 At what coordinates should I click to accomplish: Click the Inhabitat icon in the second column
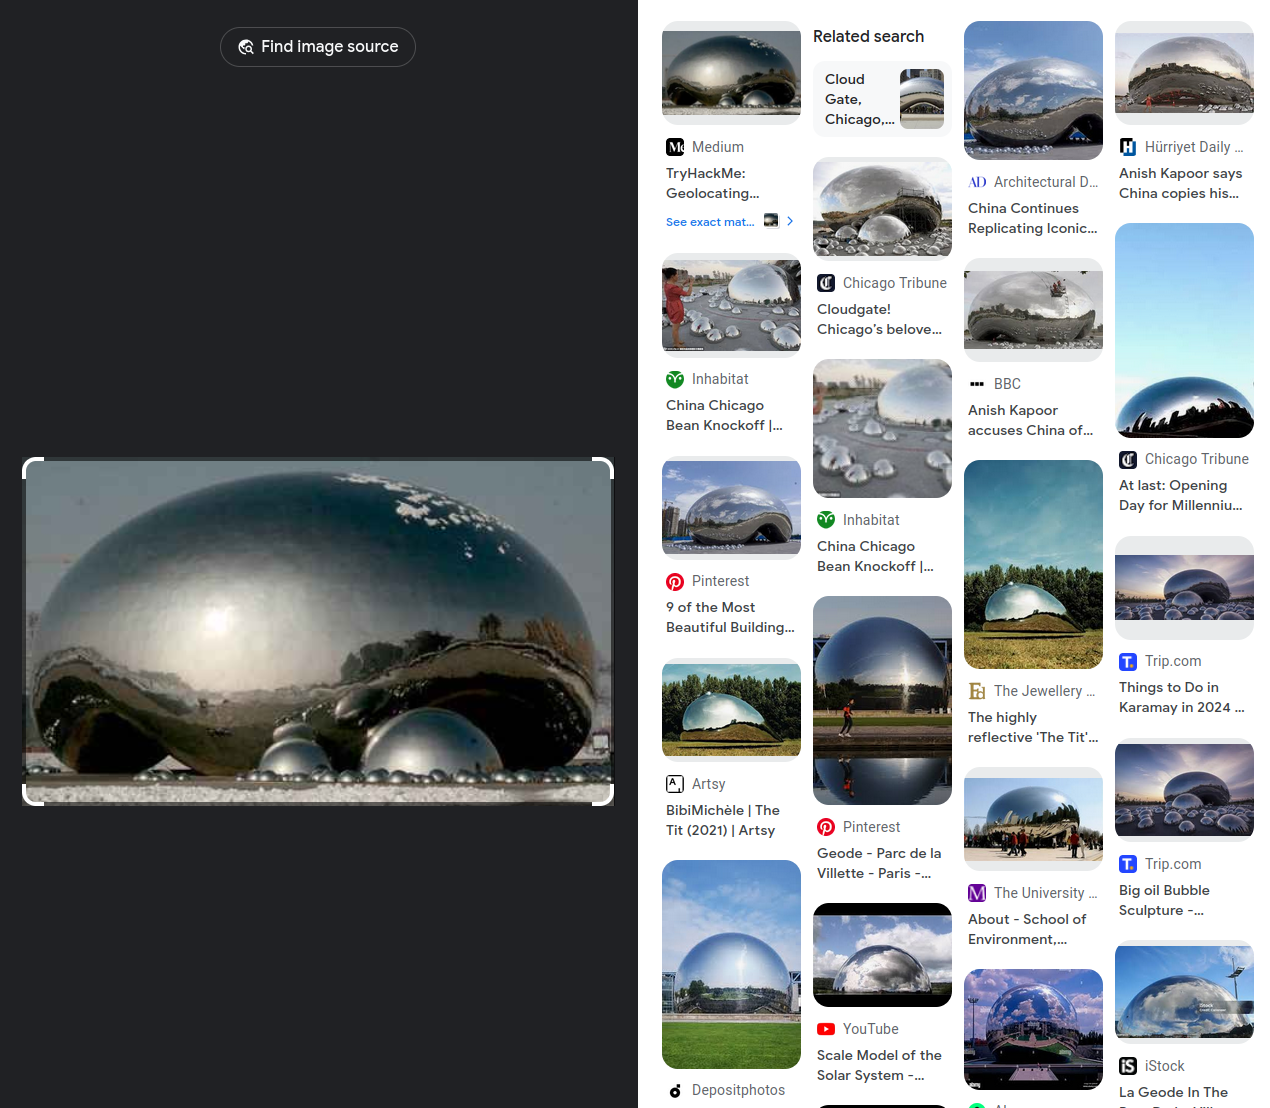(x=826, y=520)
